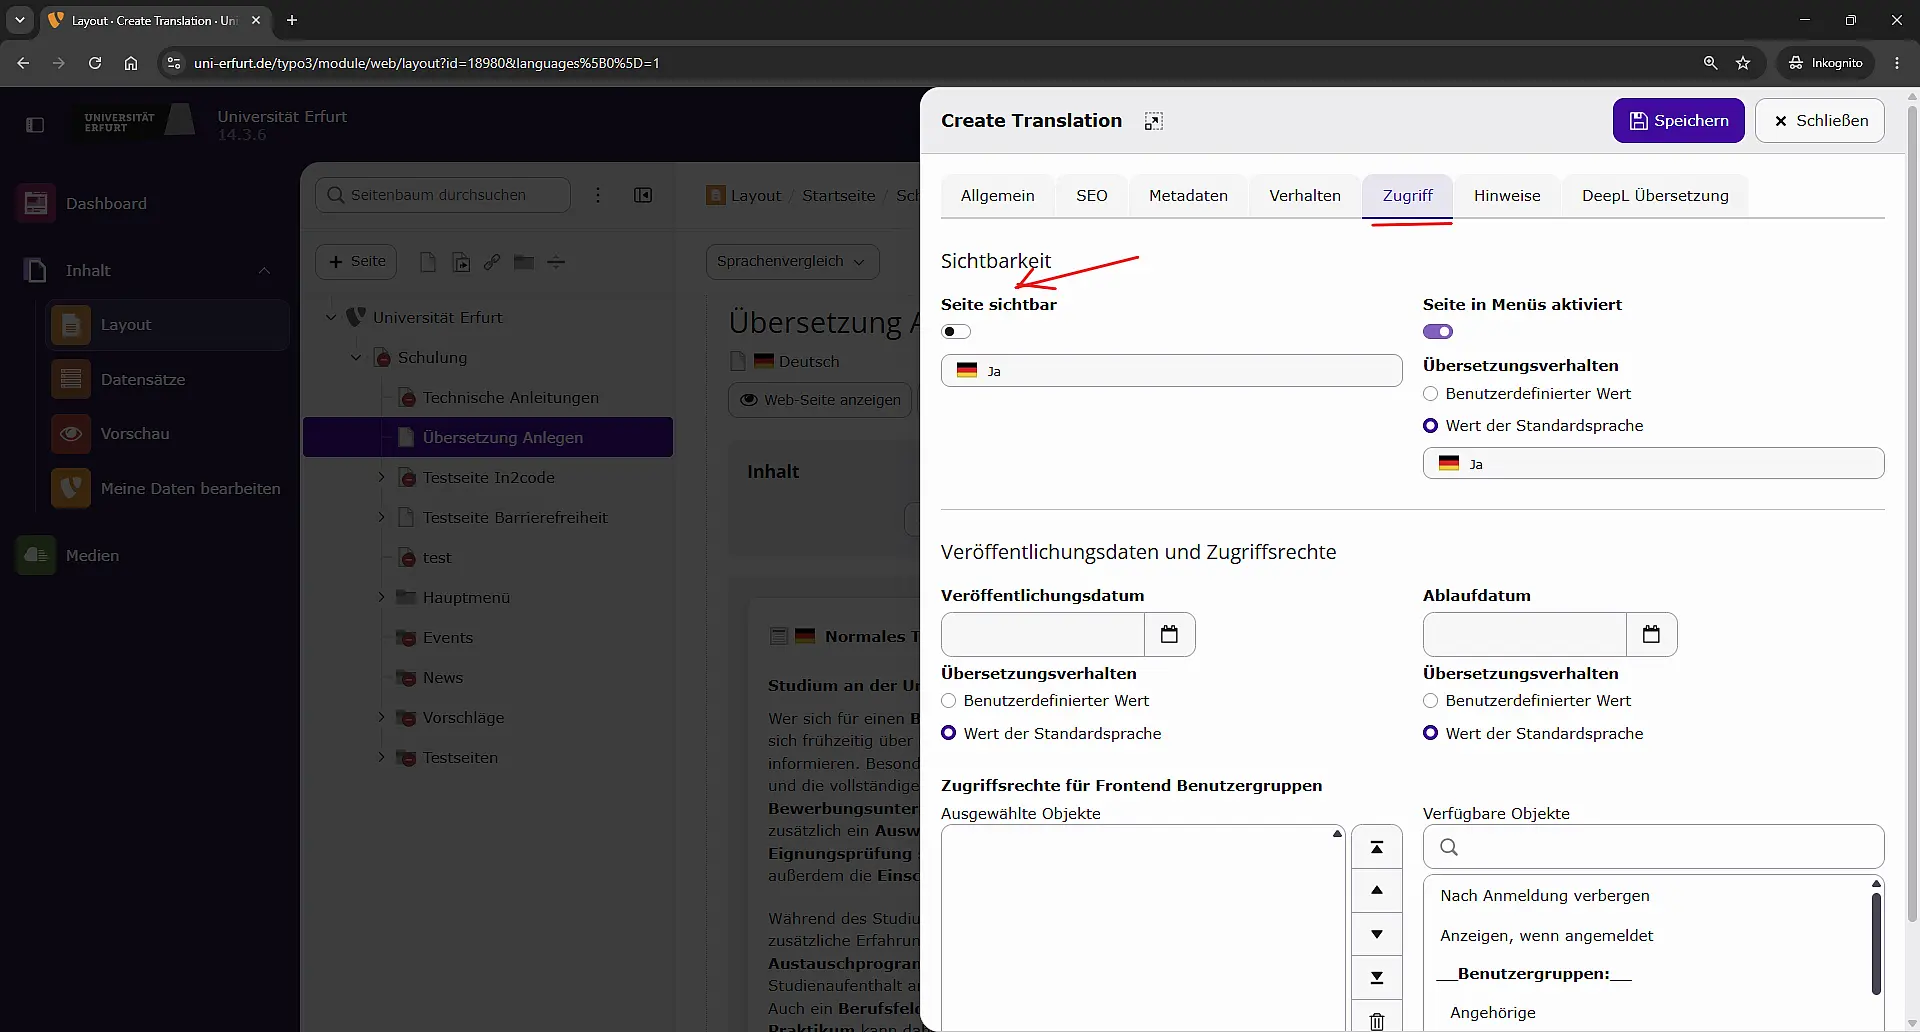The width and height of the screenshot is (1920, 1032).
Task: Move selected object down one position
Action: pos(1376,934)
